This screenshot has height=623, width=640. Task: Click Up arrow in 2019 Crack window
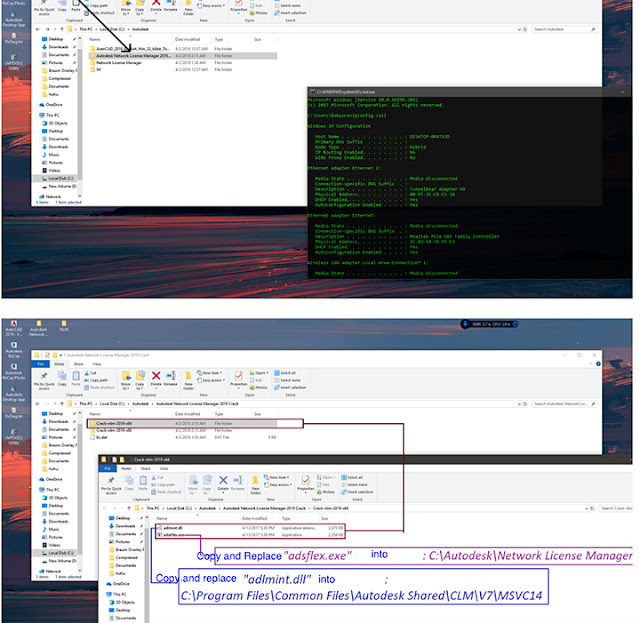(x=62, y=404)
